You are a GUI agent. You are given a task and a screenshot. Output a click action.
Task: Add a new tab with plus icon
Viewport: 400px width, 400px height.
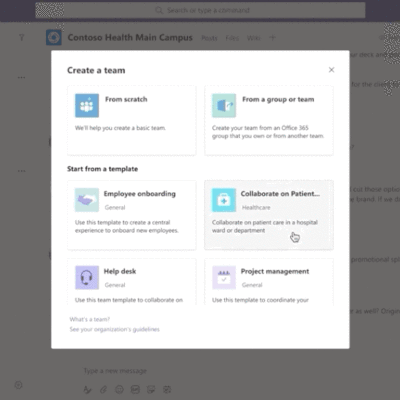(x=272, y=38)
